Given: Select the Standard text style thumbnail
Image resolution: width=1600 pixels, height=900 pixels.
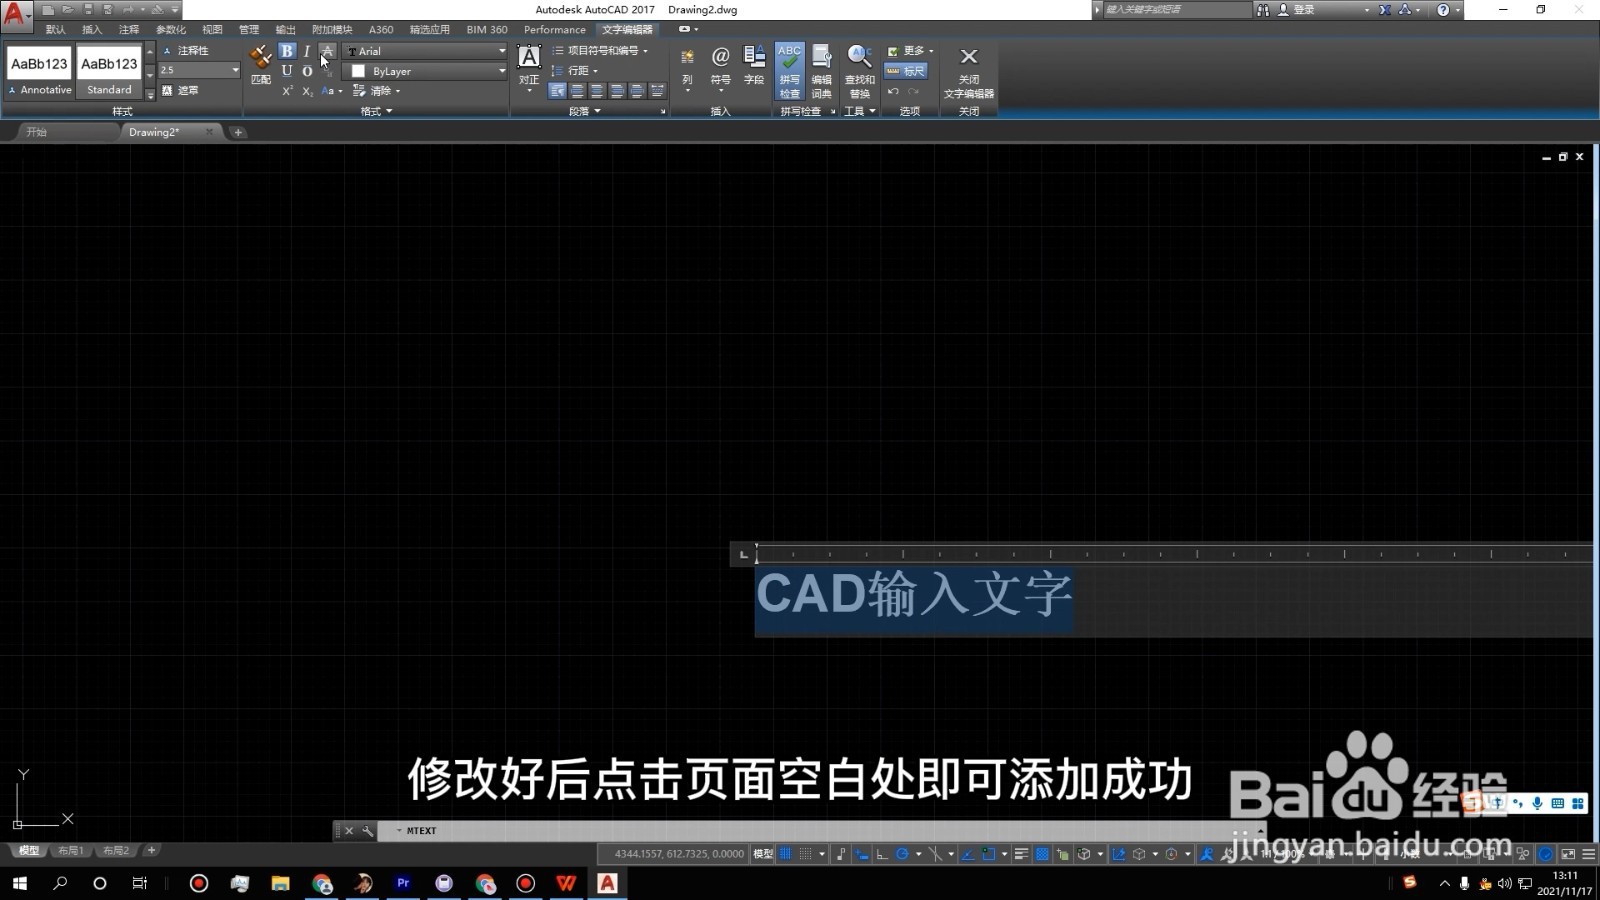Looking at the screenshot, I should 109,71.
